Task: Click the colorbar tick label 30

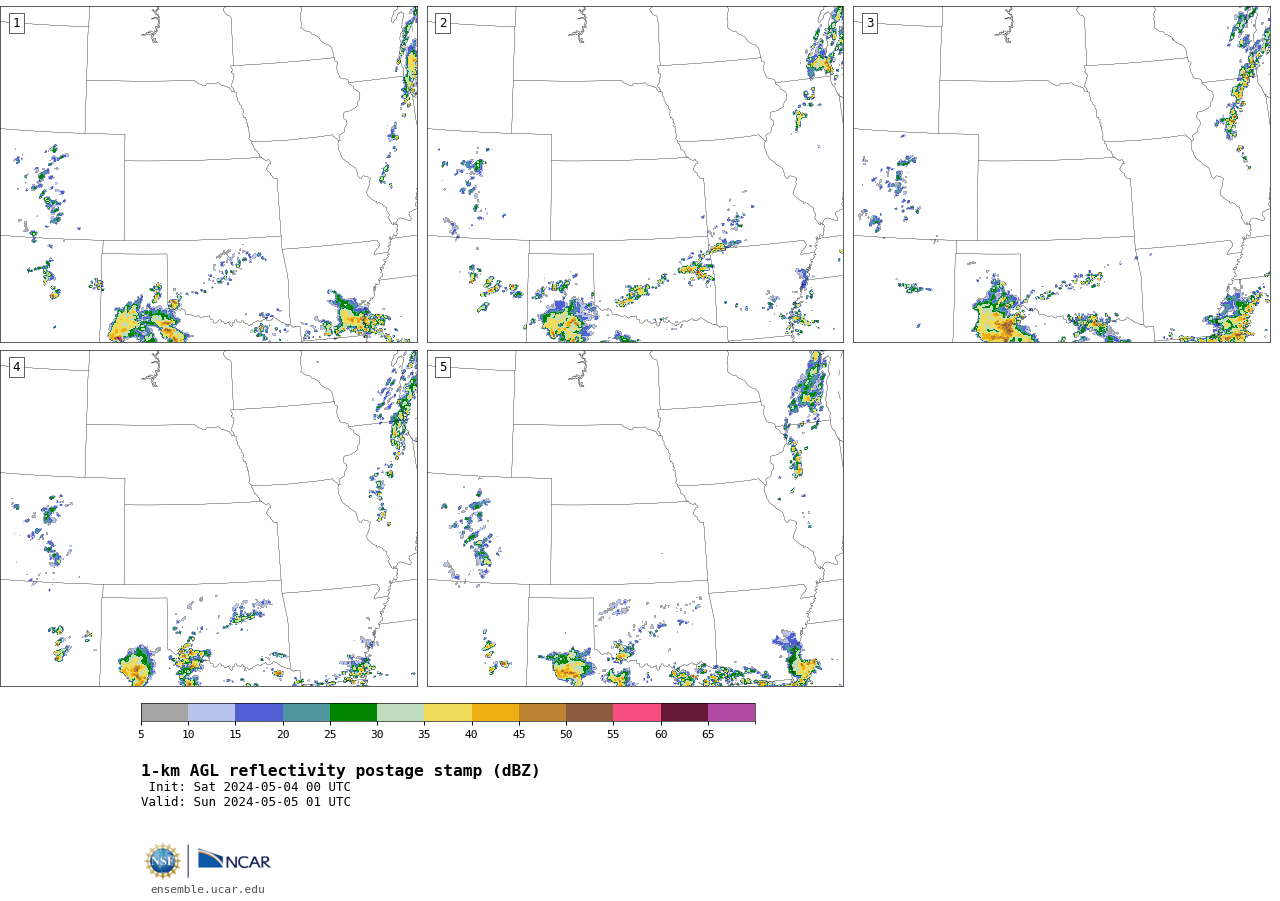Action: point(377,735)
